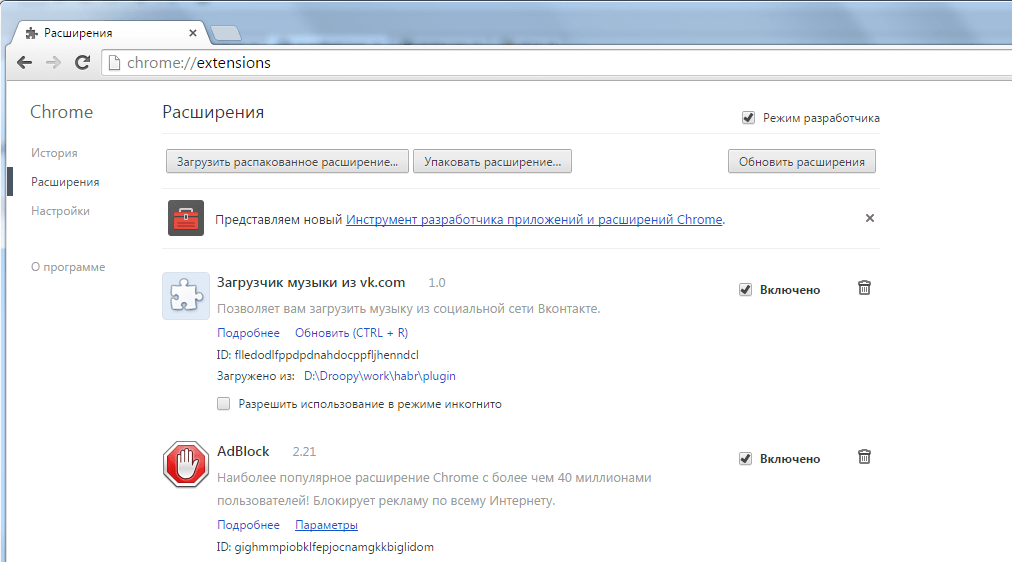
Task: Close the Расширения browser tab
Action: (192, 33)
